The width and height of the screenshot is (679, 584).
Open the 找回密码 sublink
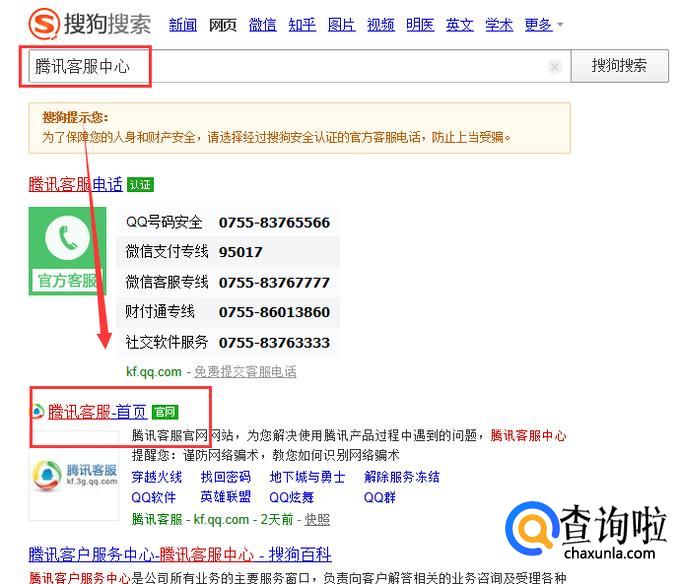pyautogui.click(x=226, y=477)
